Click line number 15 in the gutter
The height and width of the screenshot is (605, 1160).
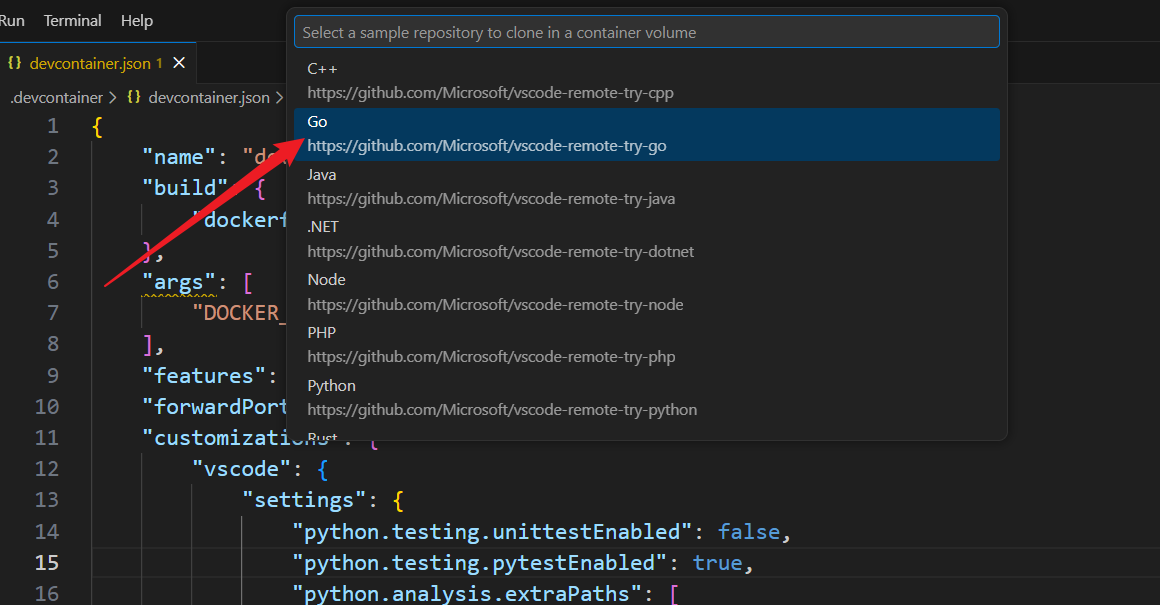(47, 563)
